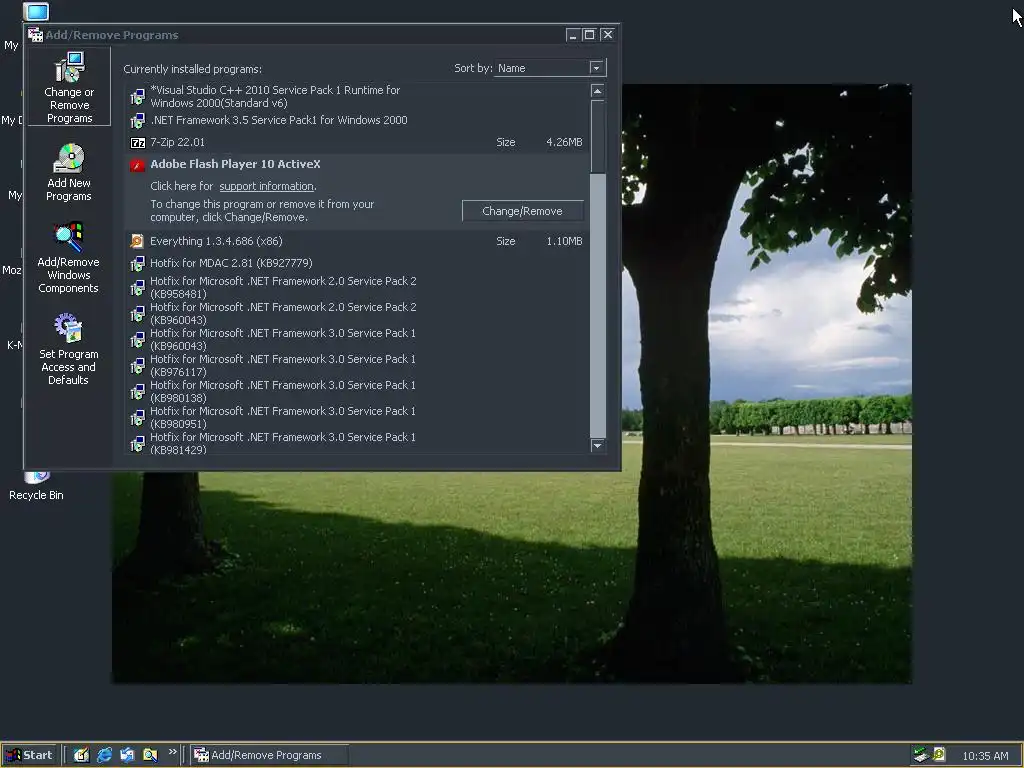Image resolution: width=1024 pixels, height=768 pixels.
Task: Select Change or Remove Programs sidebar icon
Action: tap(69, 87)
